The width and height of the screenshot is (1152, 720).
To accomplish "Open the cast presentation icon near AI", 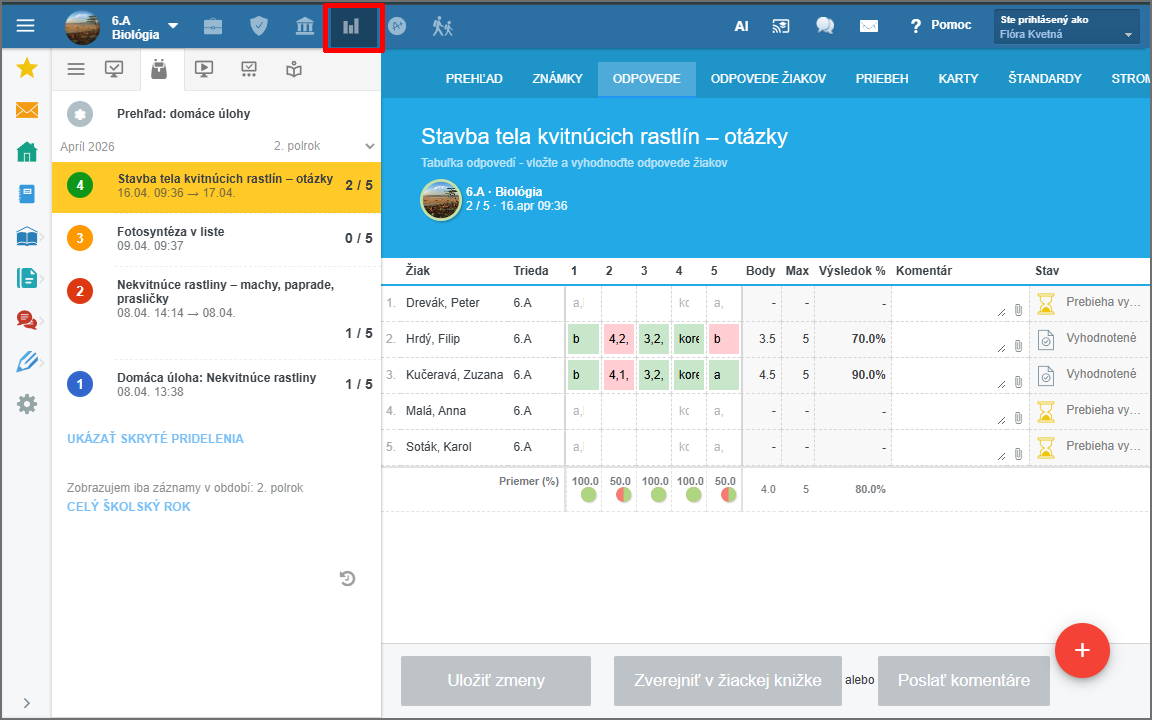I will [x=782, y=27].
